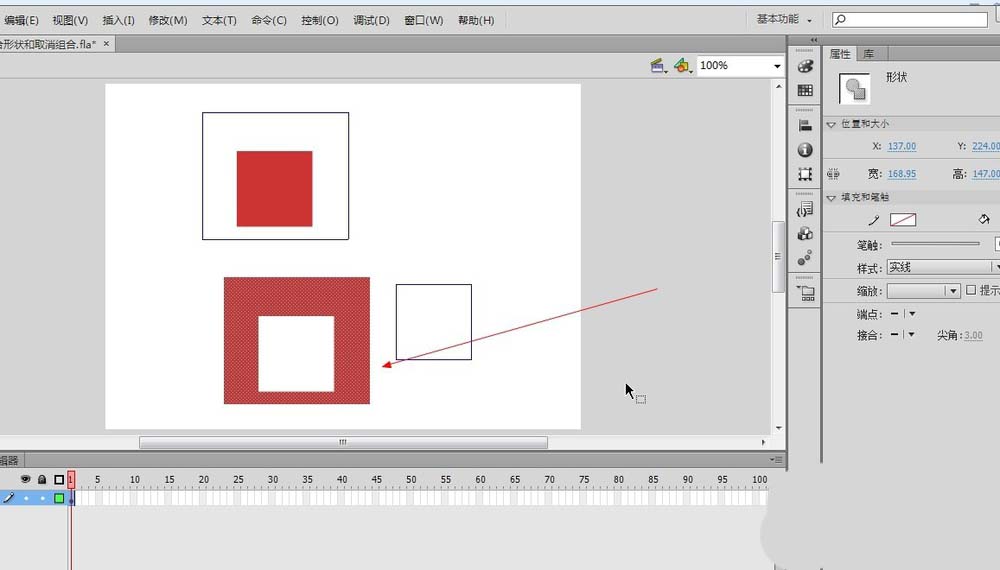The width and height of the screenshot is (1000, 570).
Task: Edit the 高 height value 147.00
Action: click(x=985, y=173)
